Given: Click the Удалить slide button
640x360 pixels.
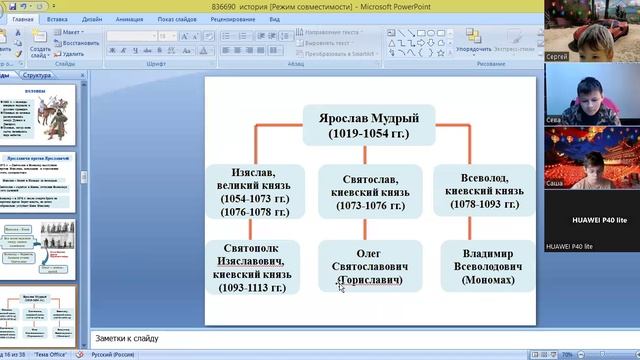Looking at the screenshot, I should [69, 53].
